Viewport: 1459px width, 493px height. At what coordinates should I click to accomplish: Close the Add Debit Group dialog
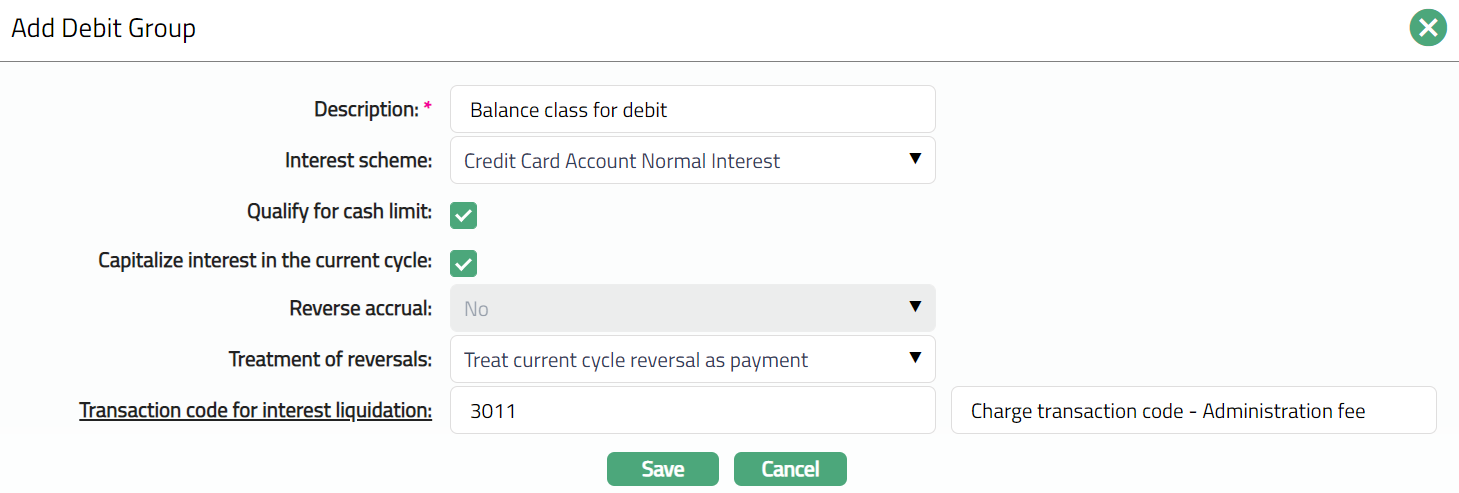[1428, 28]
